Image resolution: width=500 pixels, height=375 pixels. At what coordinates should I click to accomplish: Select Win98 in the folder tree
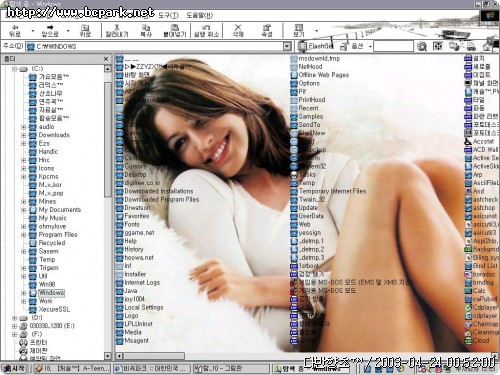[47, 284]
